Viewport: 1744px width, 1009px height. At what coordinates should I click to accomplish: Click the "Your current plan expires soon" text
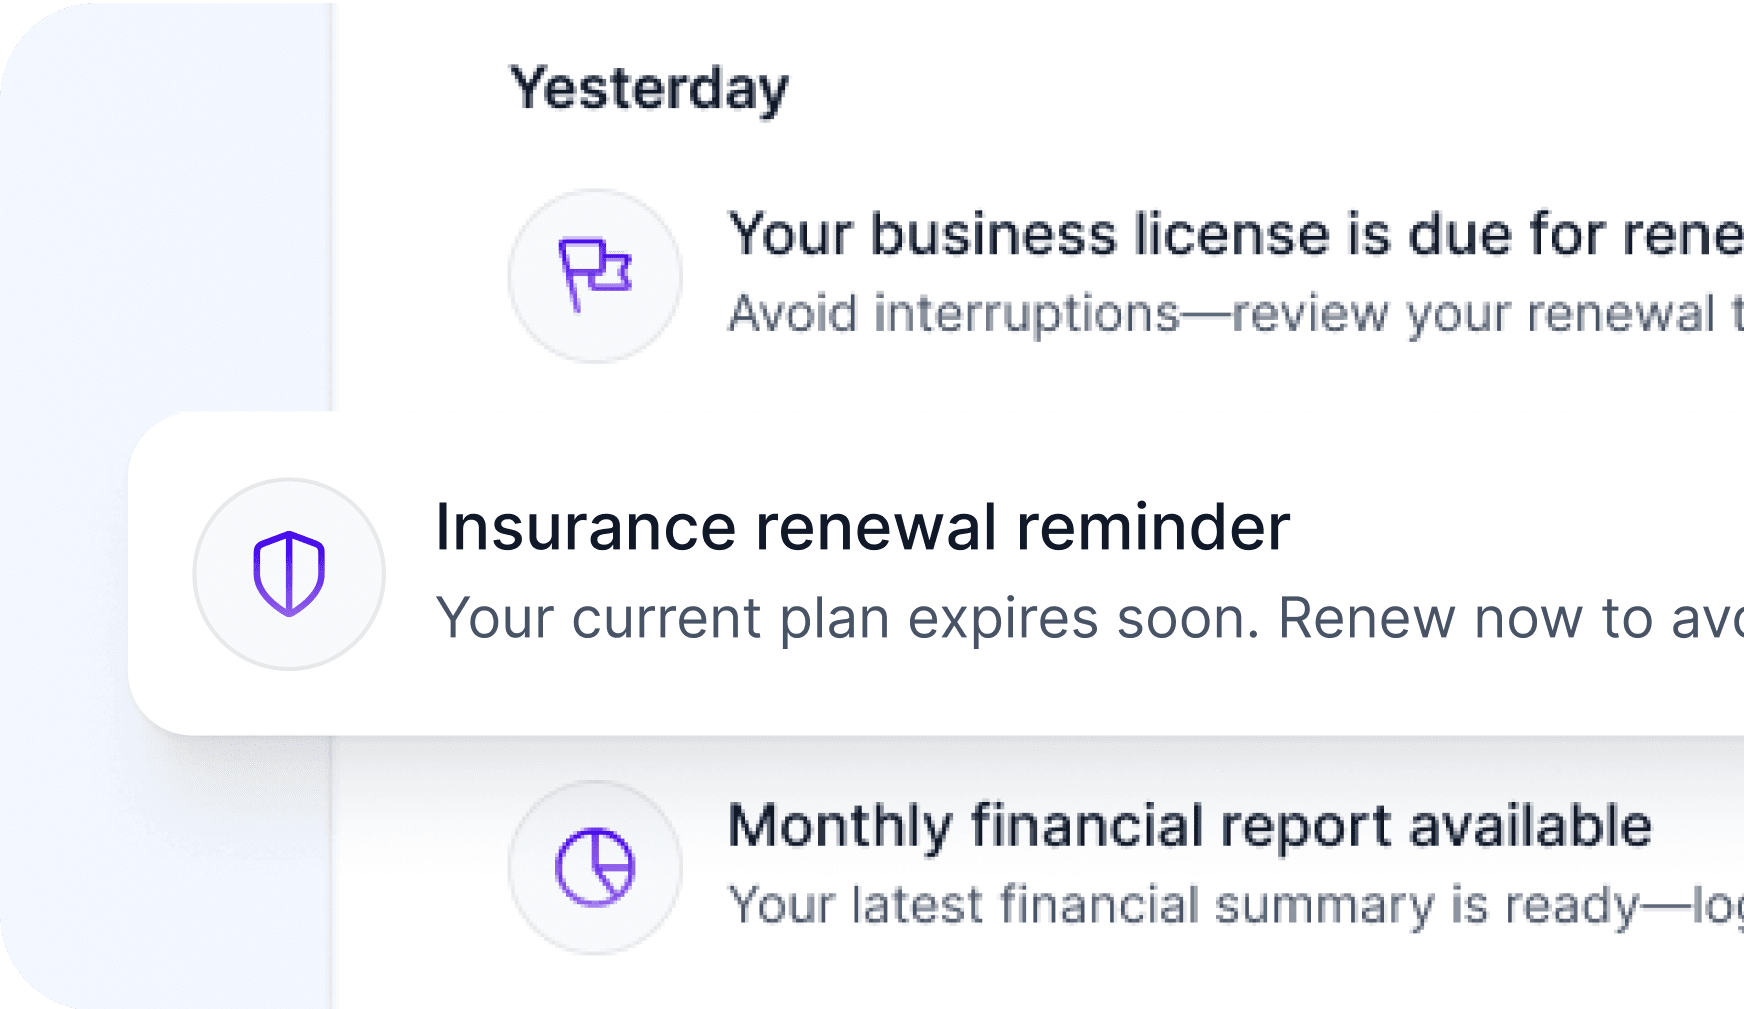(846, 618)
